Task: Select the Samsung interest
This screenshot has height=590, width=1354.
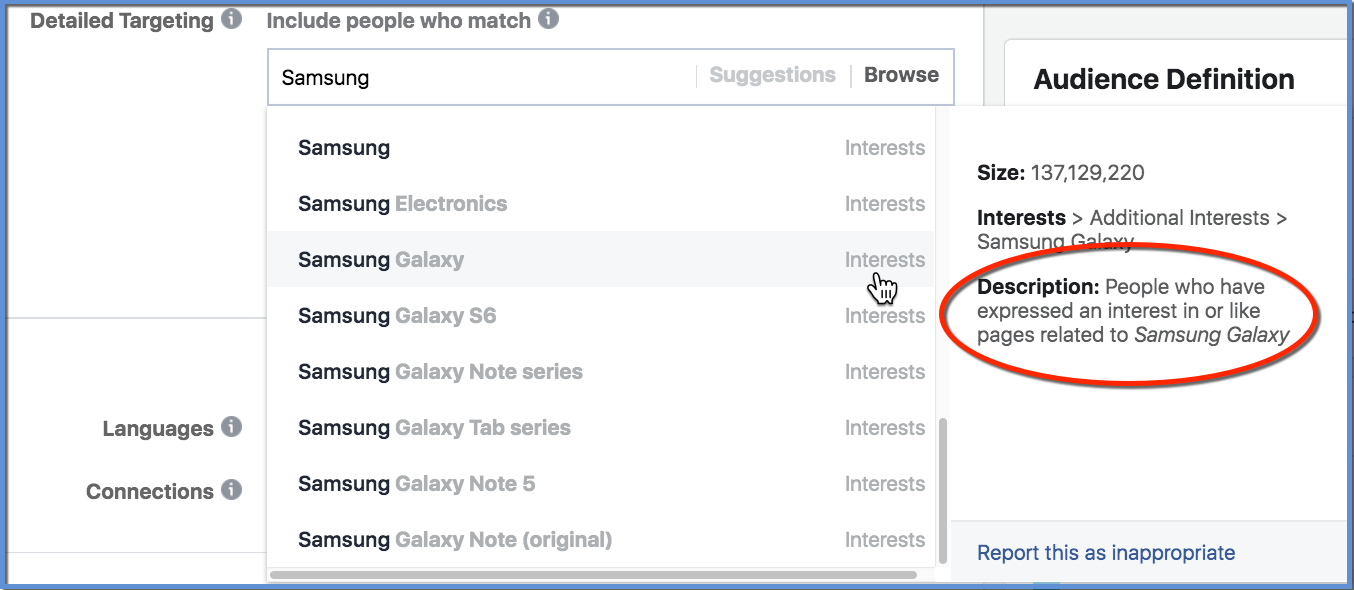Action: [601, 148]
